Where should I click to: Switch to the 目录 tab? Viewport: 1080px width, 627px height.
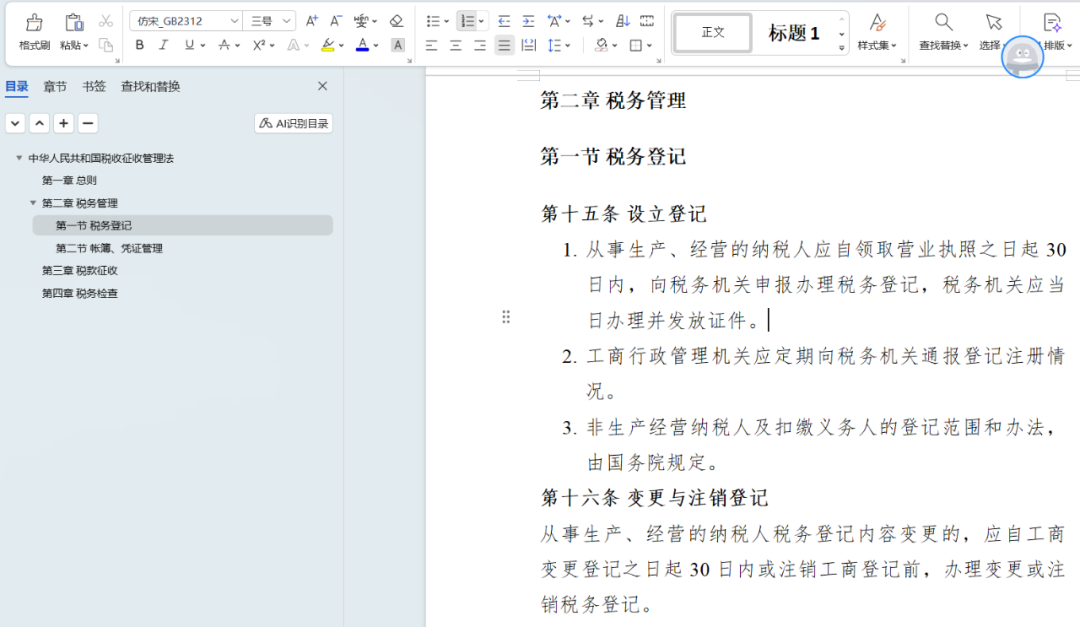(17, 87)
